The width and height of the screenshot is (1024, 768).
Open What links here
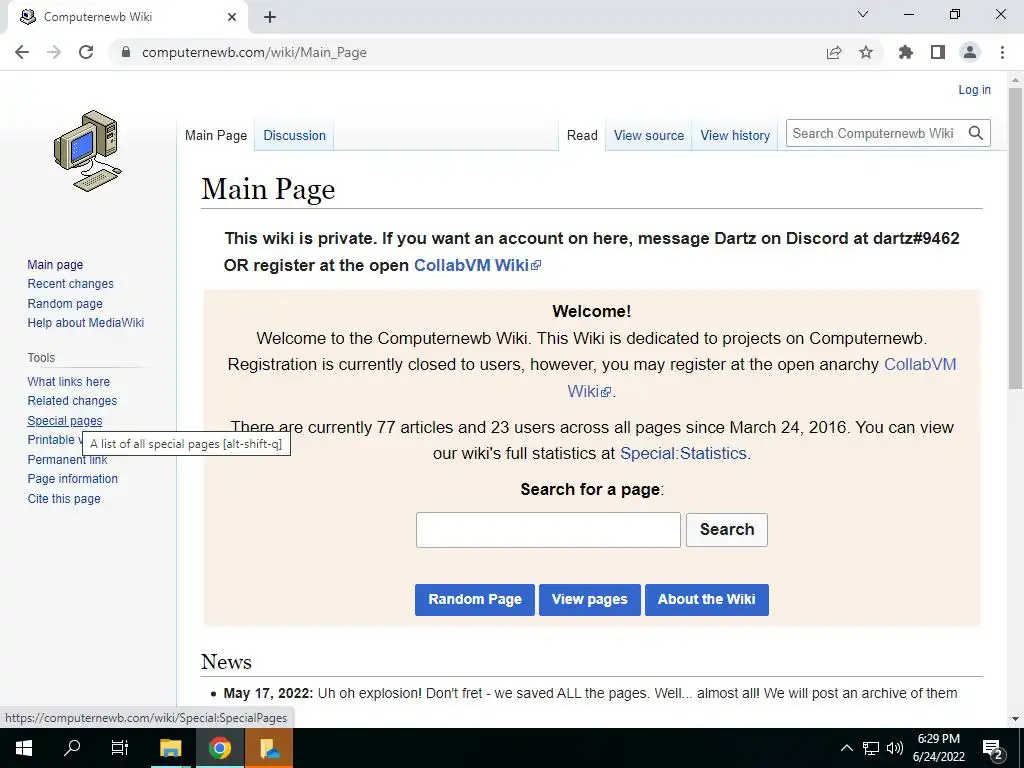[x=69, y=381]
